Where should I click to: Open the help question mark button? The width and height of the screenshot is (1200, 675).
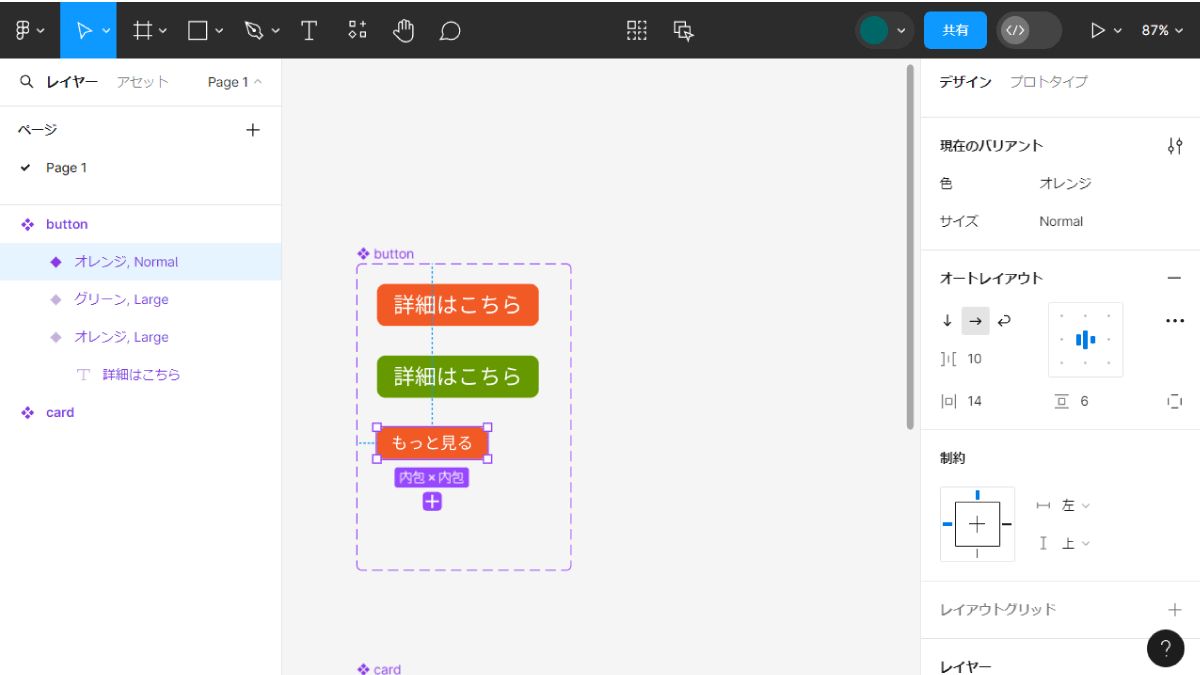(1165, 648)
